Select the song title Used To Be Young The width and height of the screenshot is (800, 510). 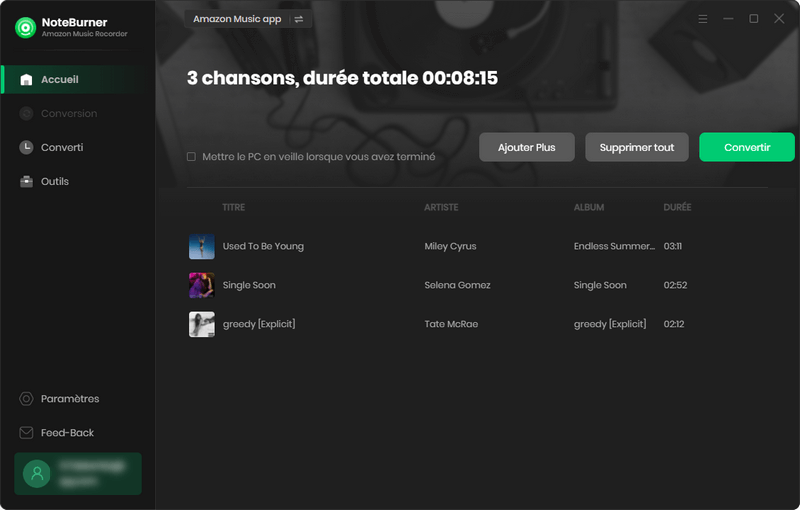pos(263,246)
